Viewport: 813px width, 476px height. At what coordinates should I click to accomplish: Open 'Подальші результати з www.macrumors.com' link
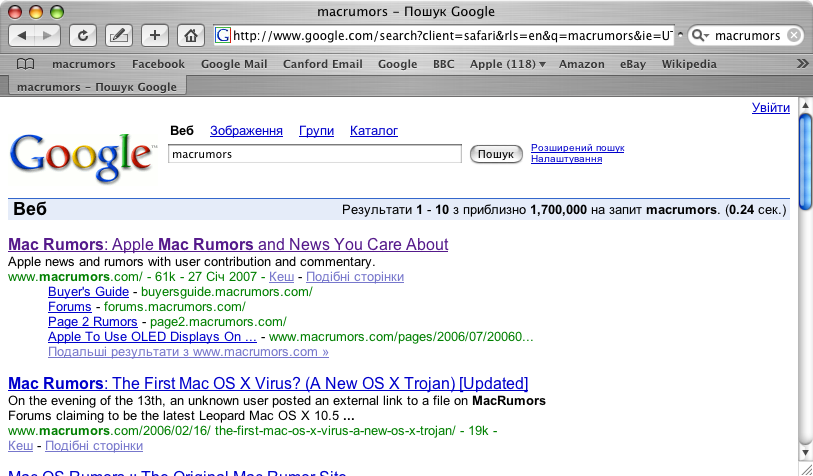(188, 352)
